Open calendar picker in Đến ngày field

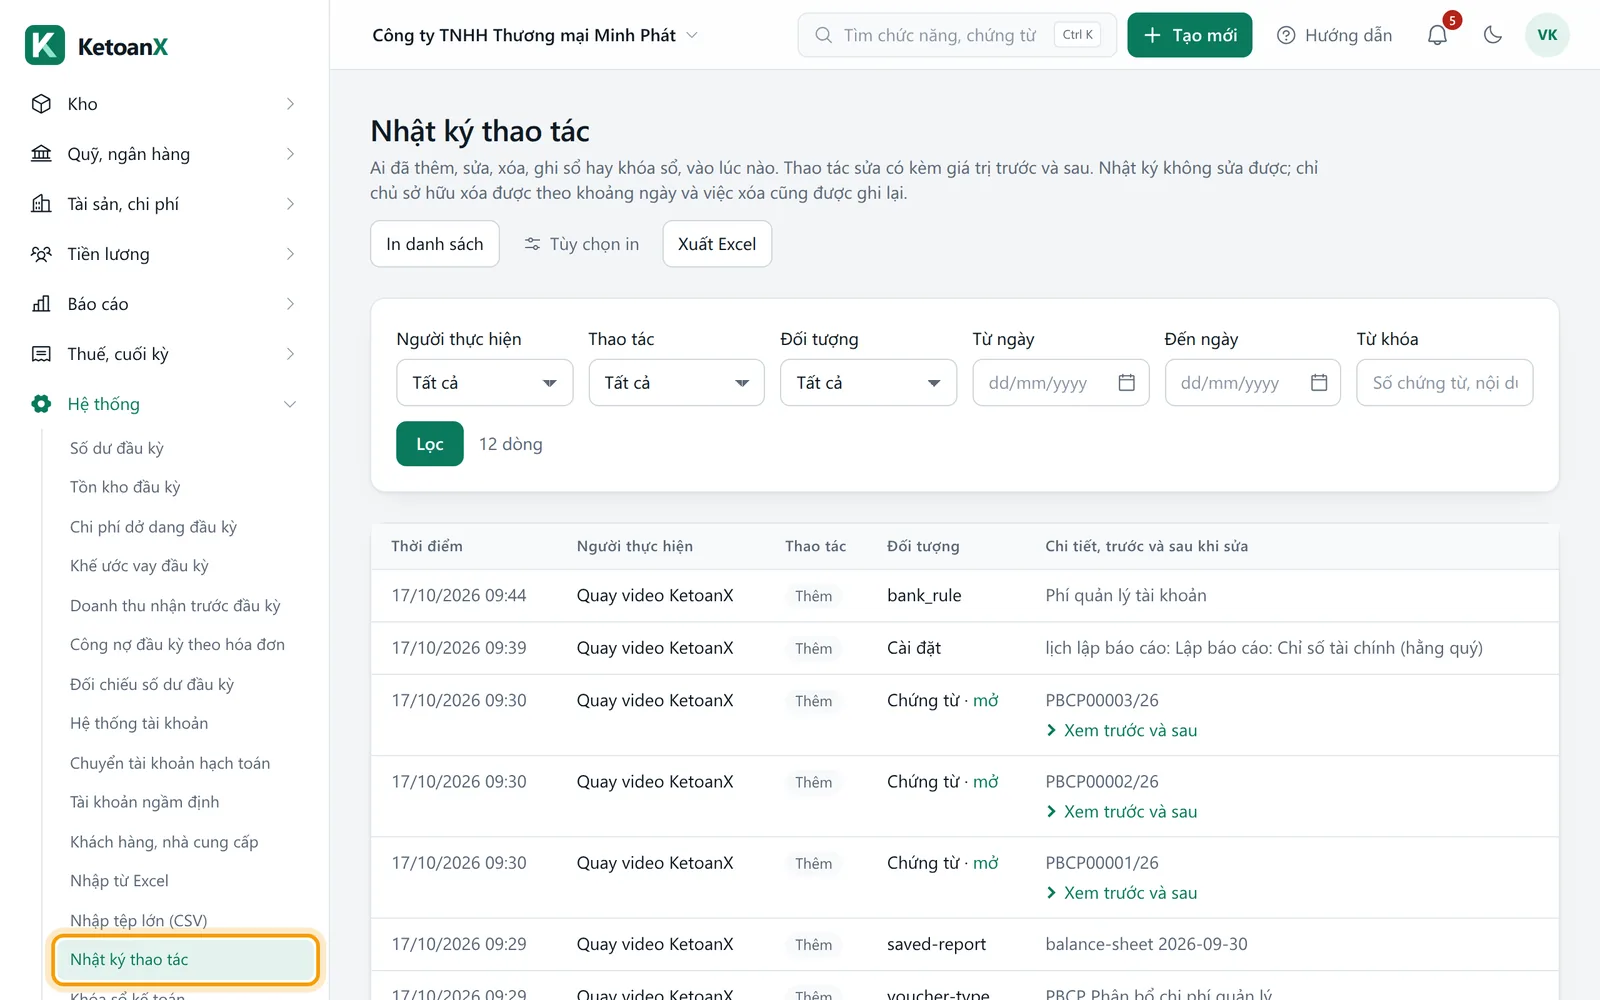[x=1318, y=383]
